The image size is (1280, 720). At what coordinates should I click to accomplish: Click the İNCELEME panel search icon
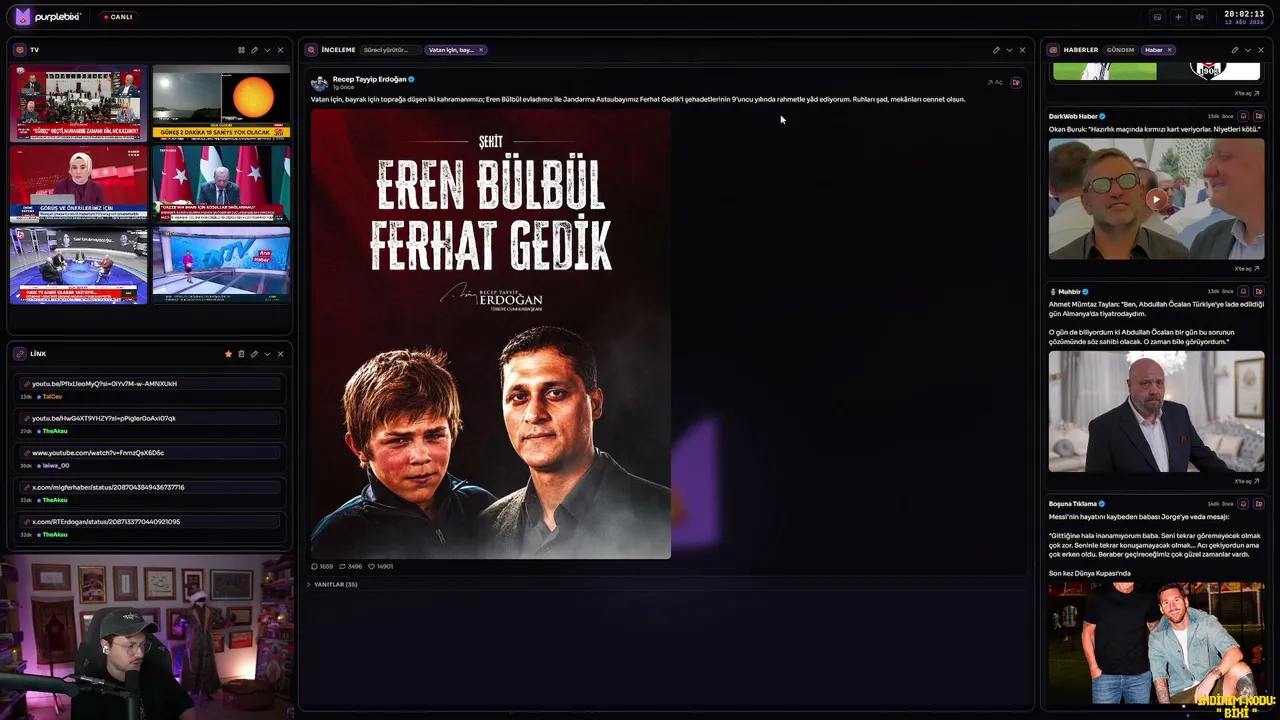[311, 50]
